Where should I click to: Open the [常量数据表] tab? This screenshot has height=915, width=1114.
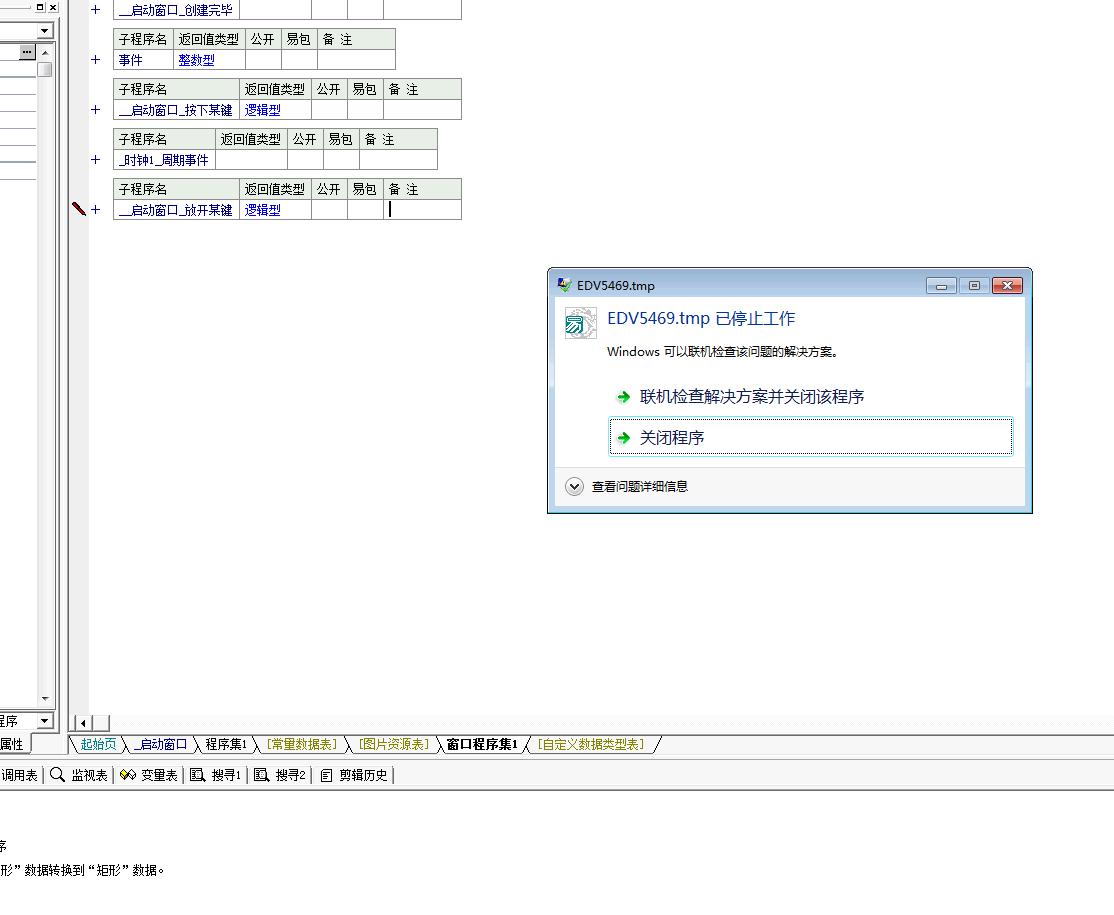pos(302,745)
